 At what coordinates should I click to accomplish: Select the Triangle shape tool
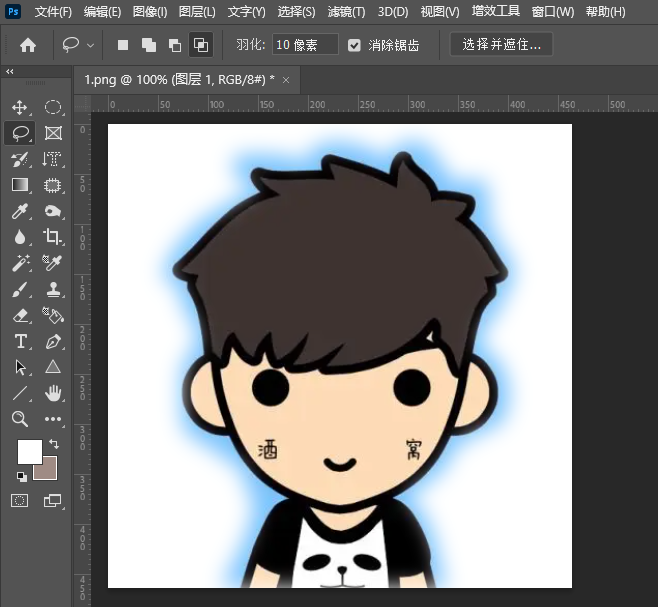coord(53,367)
